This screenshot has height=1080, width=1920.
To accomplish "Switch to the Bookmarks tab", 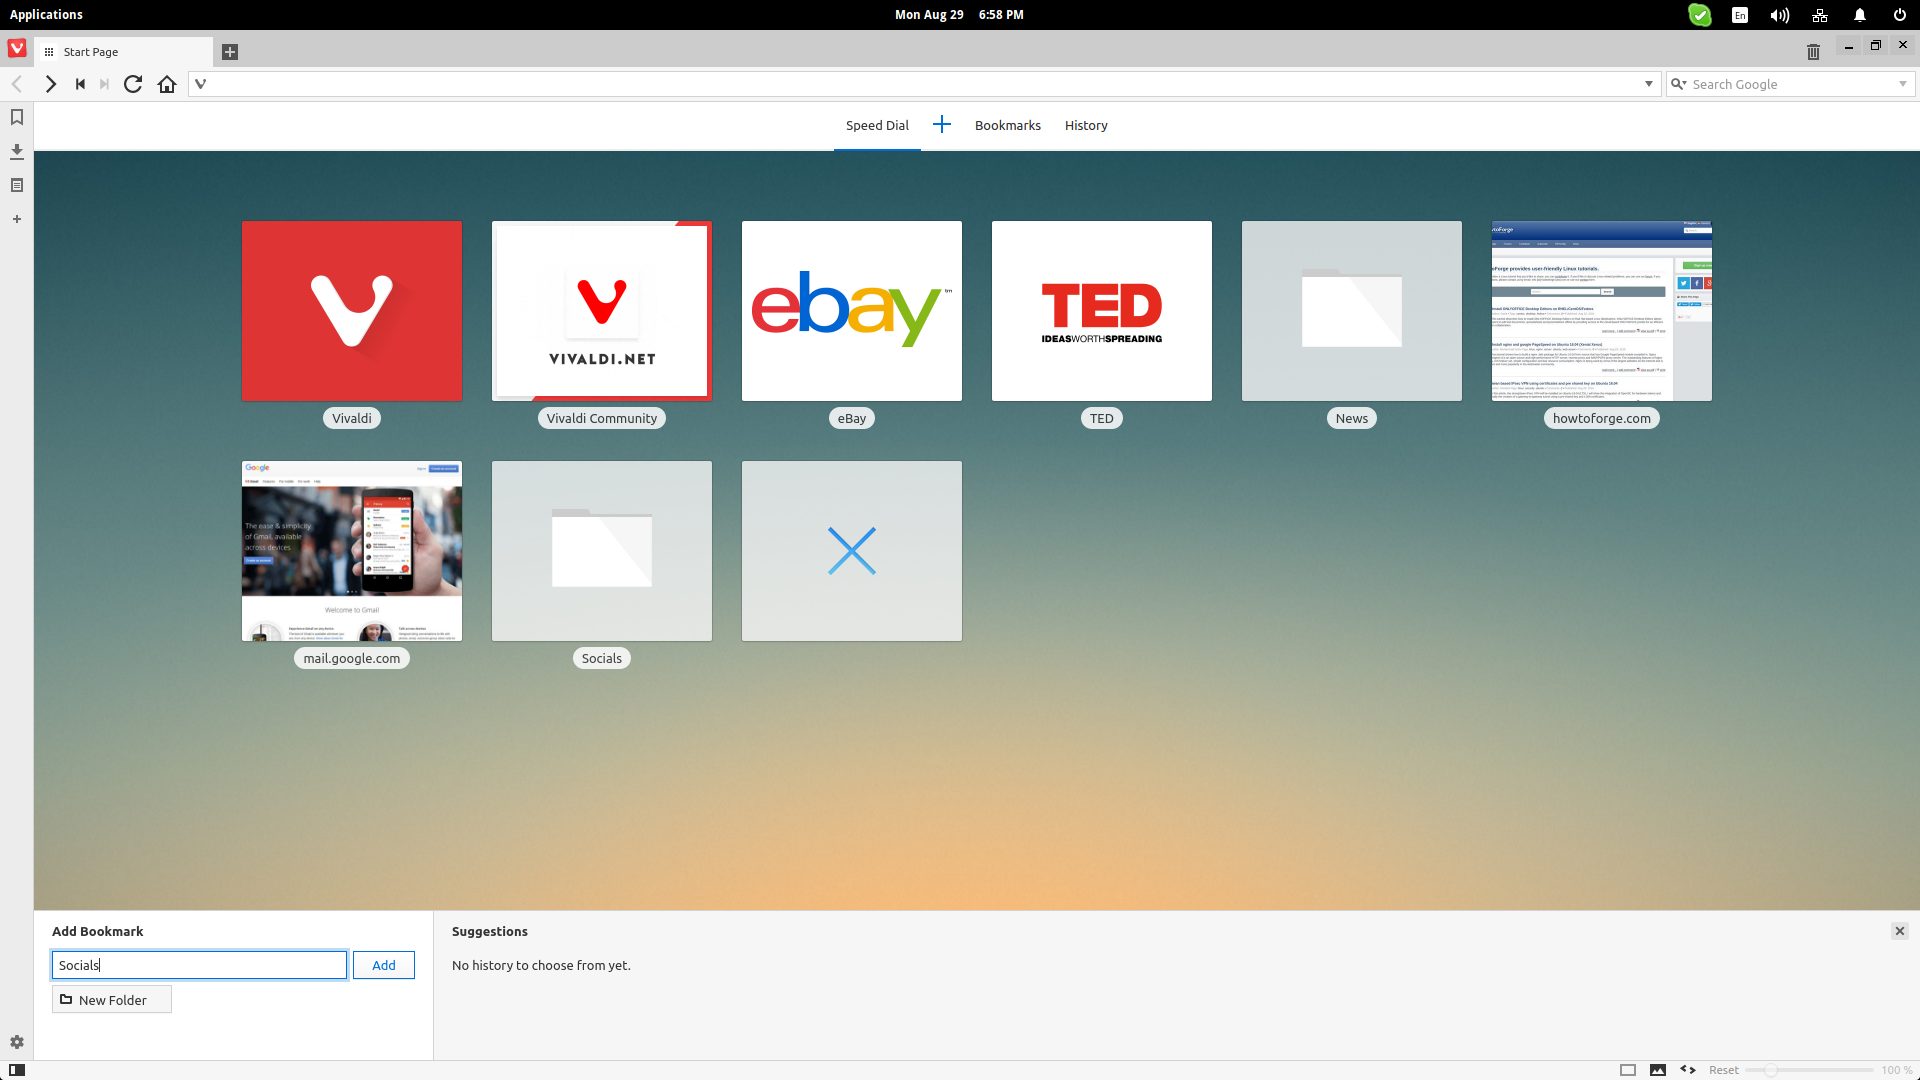I will [1008, 125].
